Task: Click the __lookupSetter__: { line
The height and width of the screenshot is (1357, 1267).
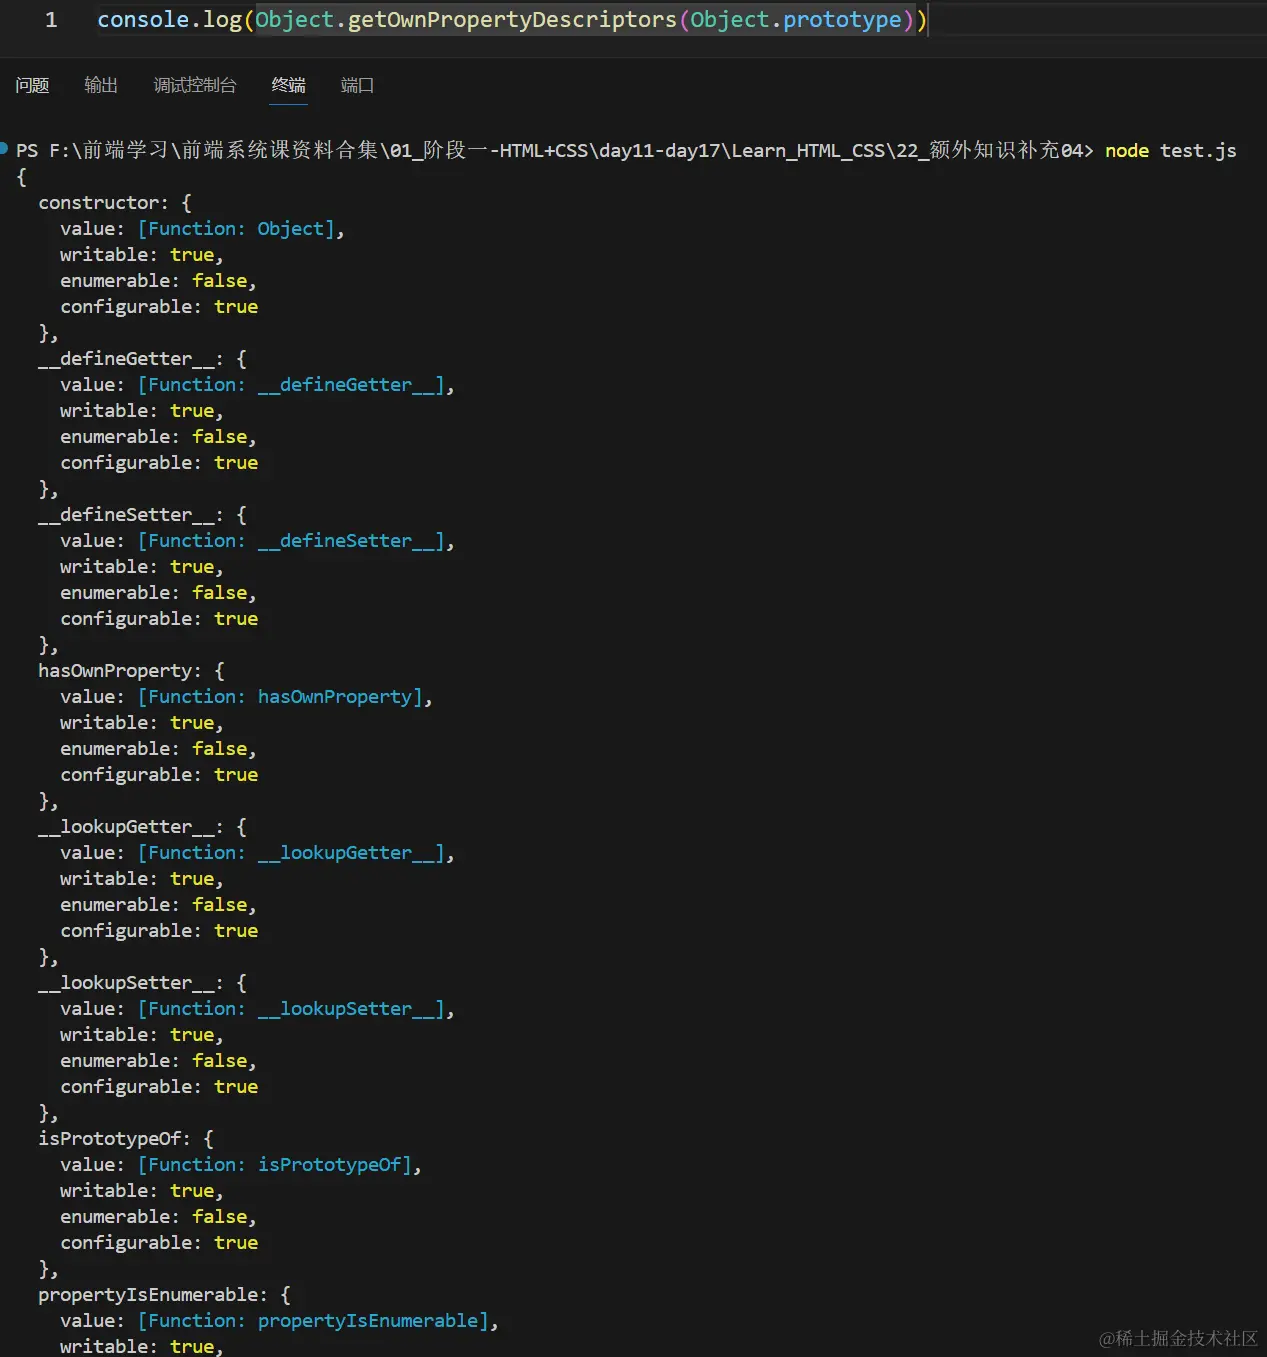Action: (143, 982)
